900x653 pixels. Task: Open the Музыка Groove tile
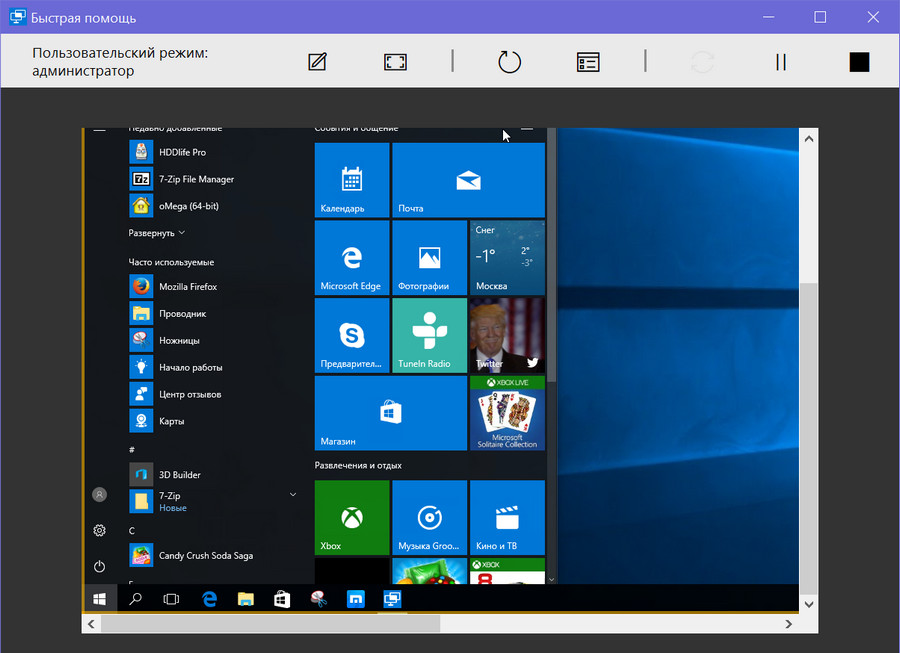(x=429, y=518)
